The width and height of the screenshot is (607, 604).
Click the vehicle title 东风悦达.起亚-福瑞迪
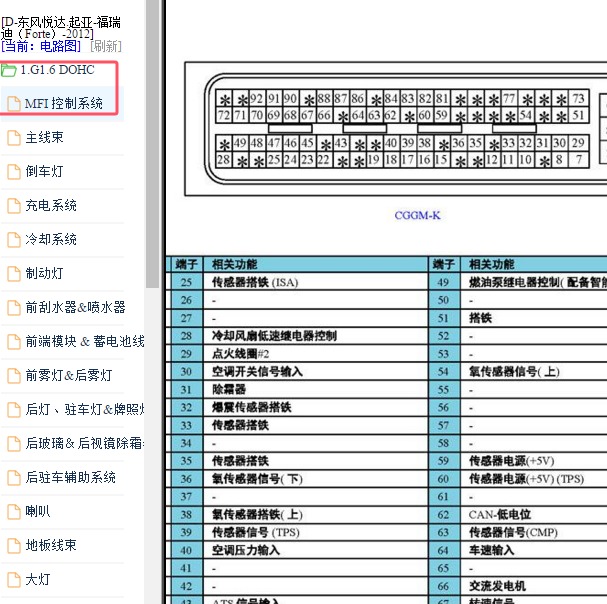pos(61,28)
